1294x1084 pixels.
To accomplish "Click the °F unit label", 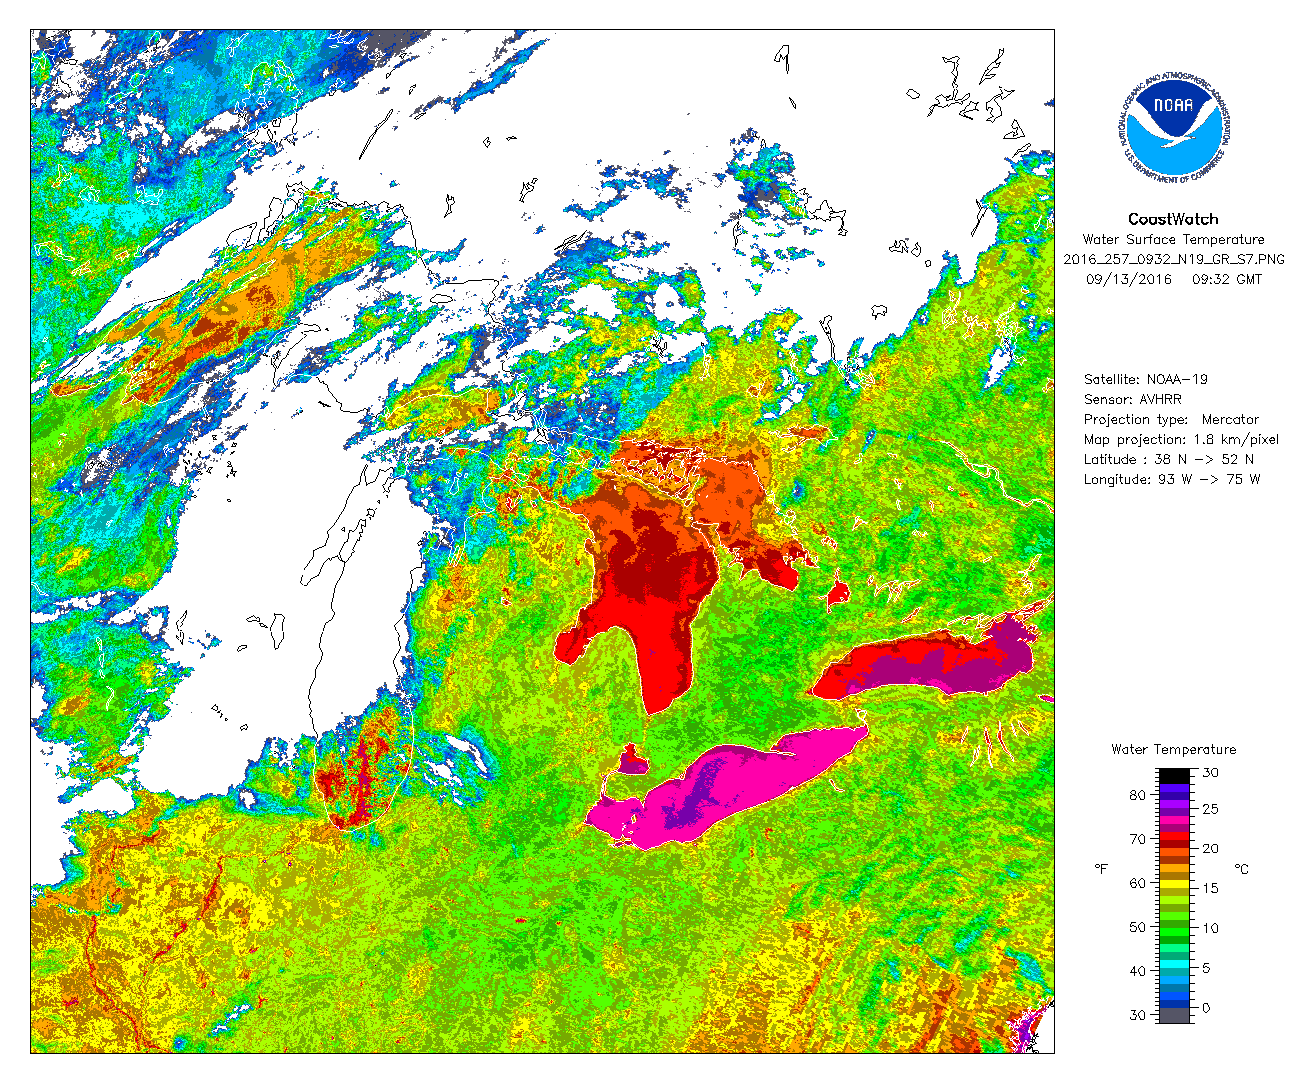I will pyautogui.click(x=1101, y=869).
